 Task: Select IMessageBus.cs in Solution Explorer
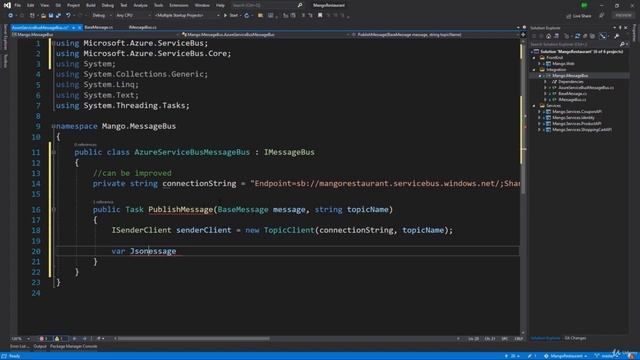[572, 100]
